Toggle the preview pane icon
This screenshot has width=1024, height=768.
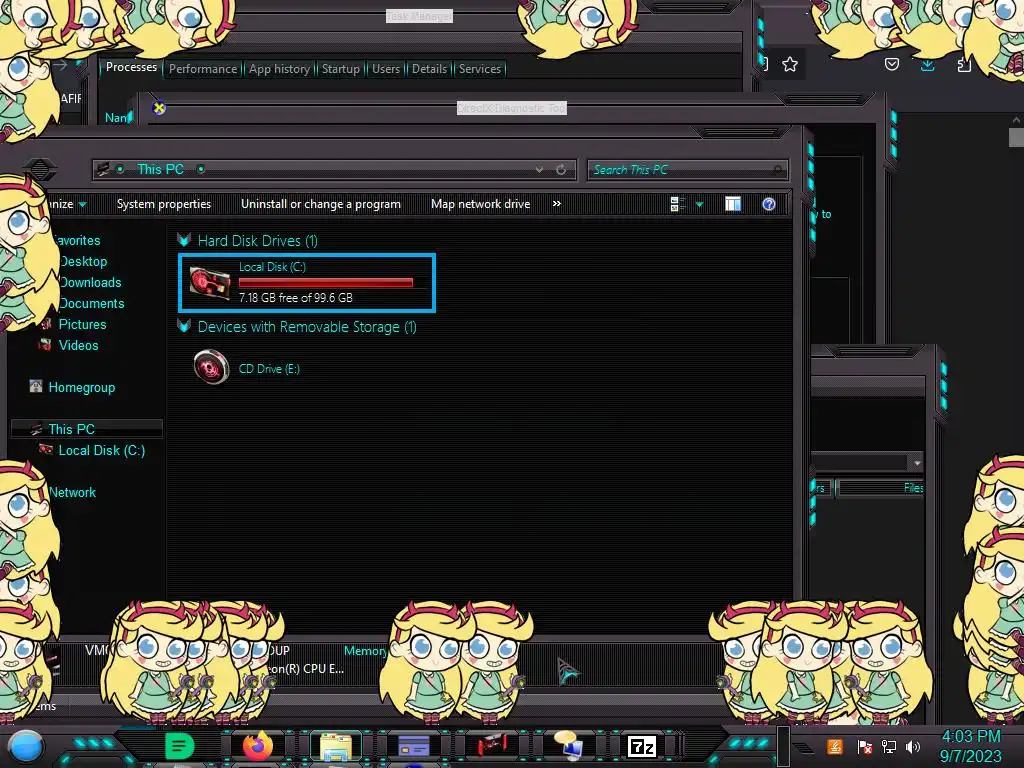click(733, 204)
